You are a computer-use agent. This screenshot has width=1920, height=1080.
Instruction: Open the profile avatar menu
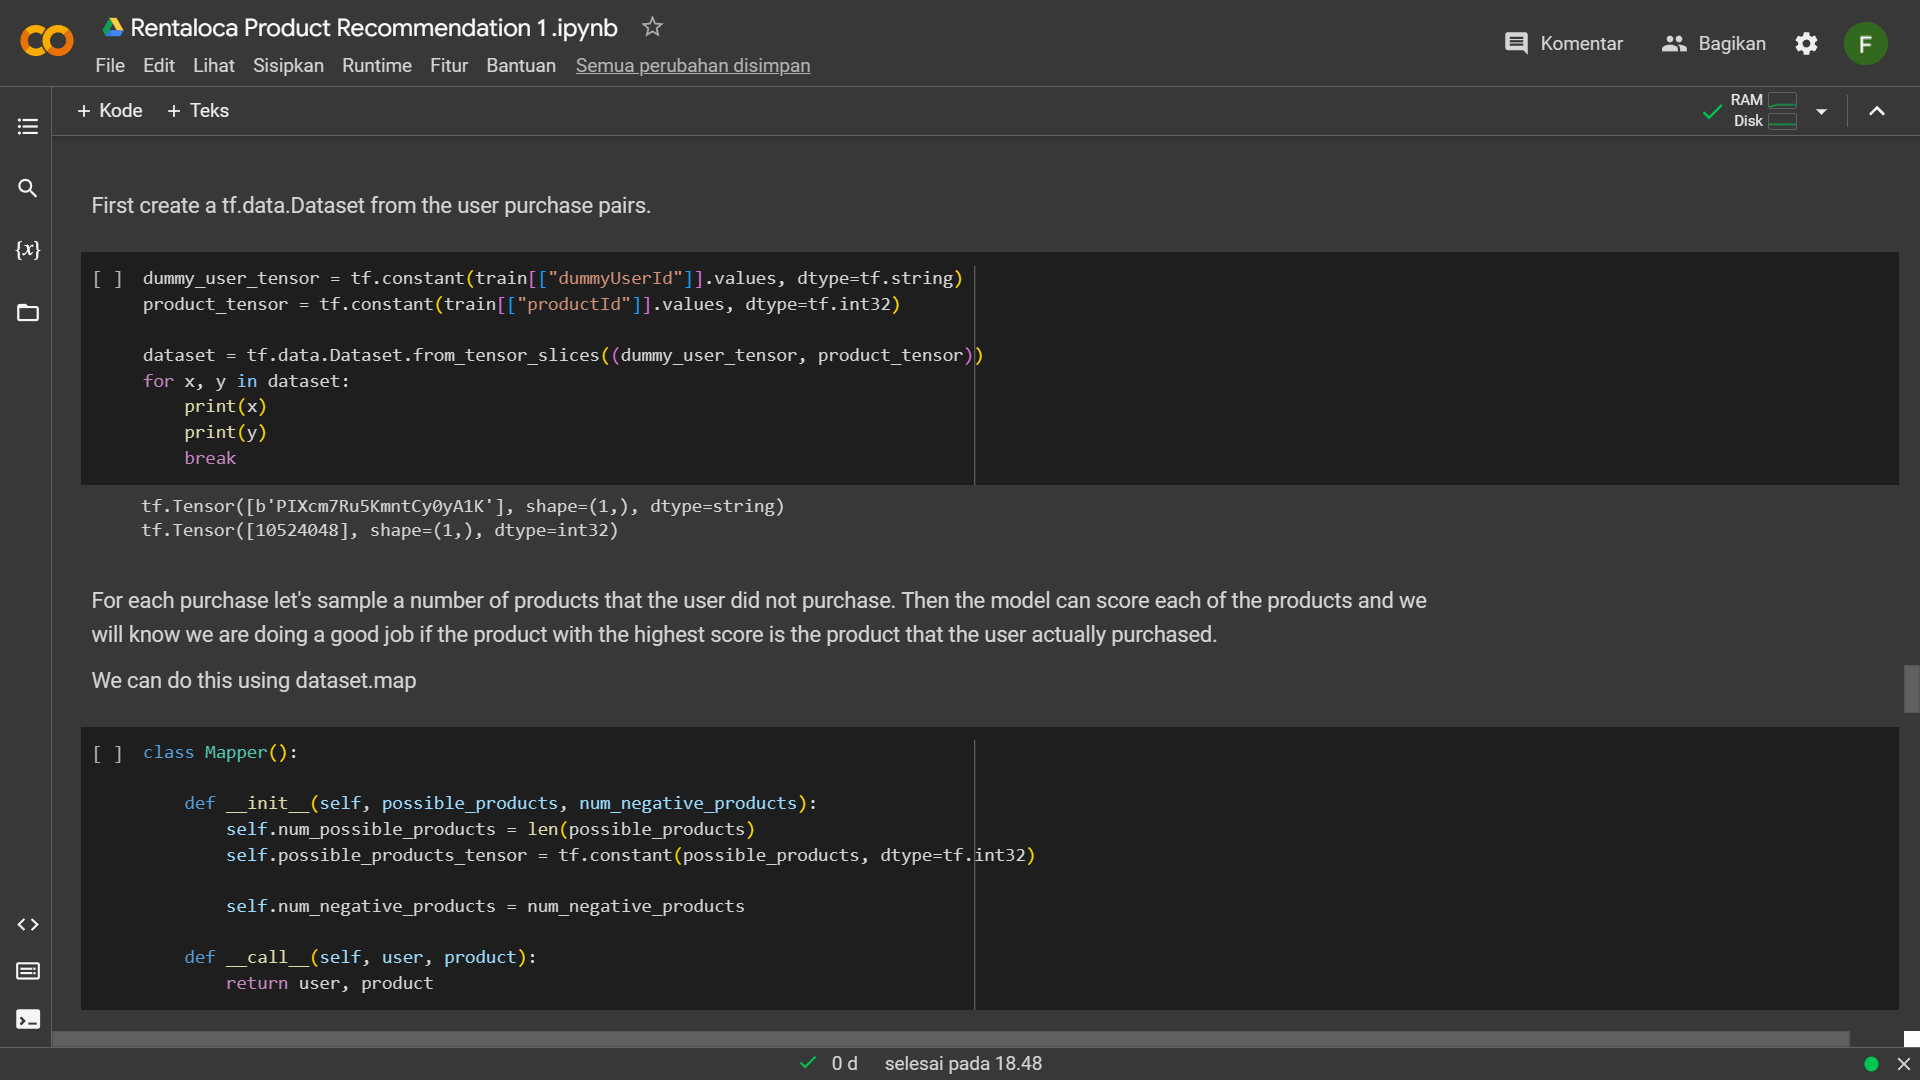1866,43
